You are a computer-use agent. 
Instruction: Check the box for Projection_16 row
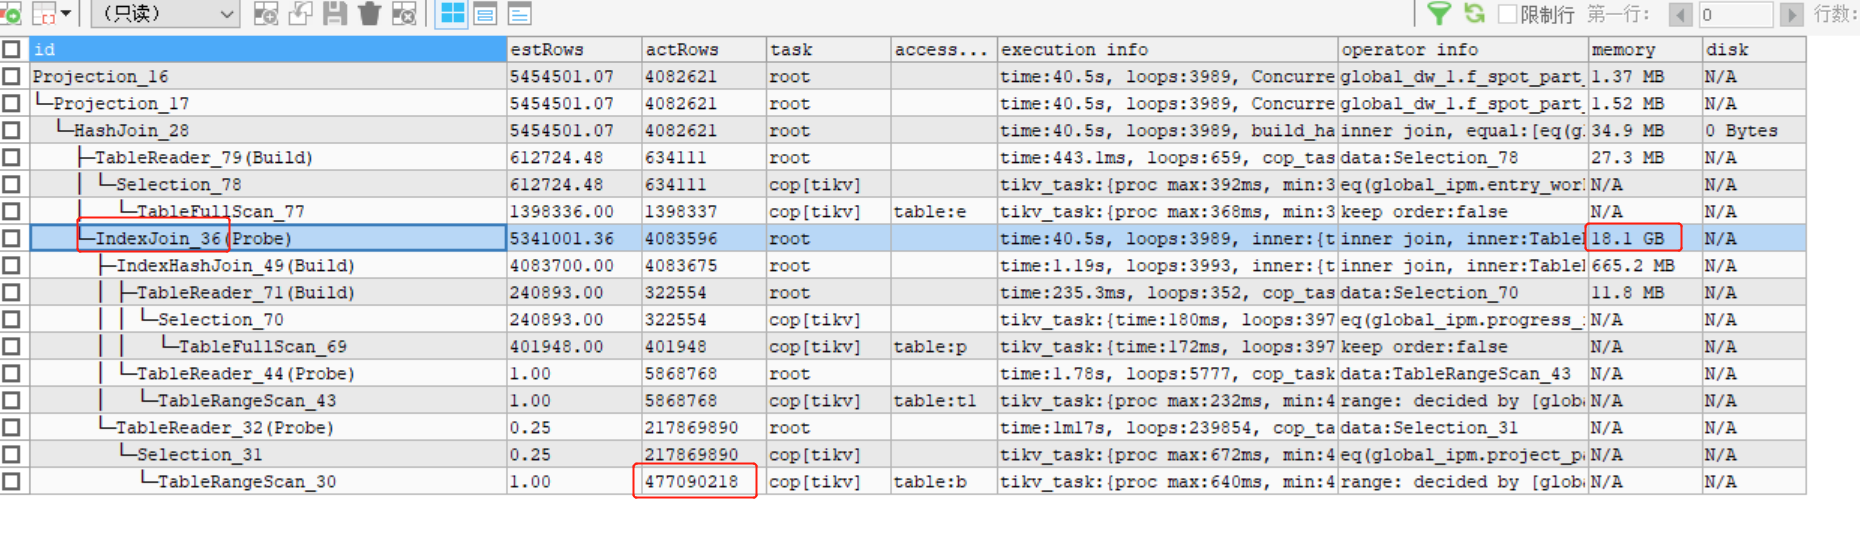click(x=11, y=76)
